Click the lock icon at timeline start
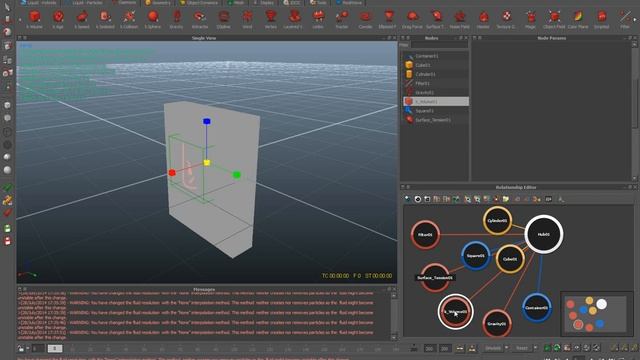Image resolution: width=640 pixels, height=360 pixels. [21, 348]
